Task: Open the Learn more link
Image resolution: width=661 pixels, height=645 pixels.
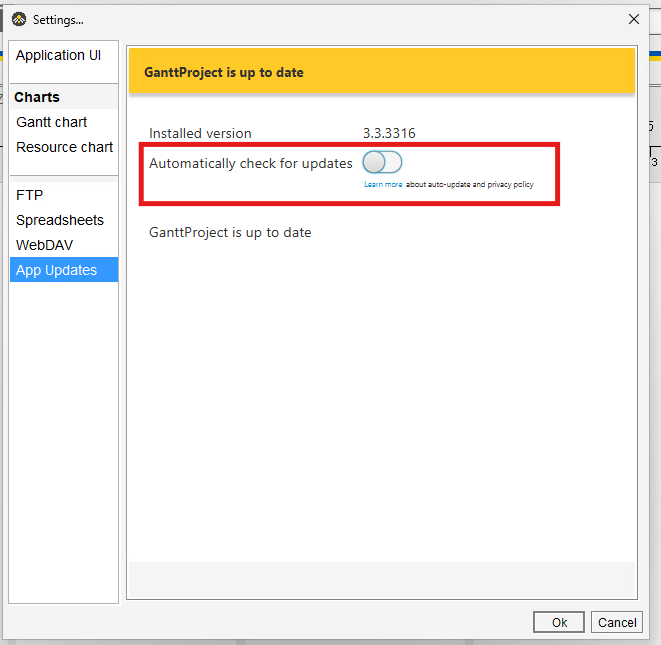Action: click(383, 184)
